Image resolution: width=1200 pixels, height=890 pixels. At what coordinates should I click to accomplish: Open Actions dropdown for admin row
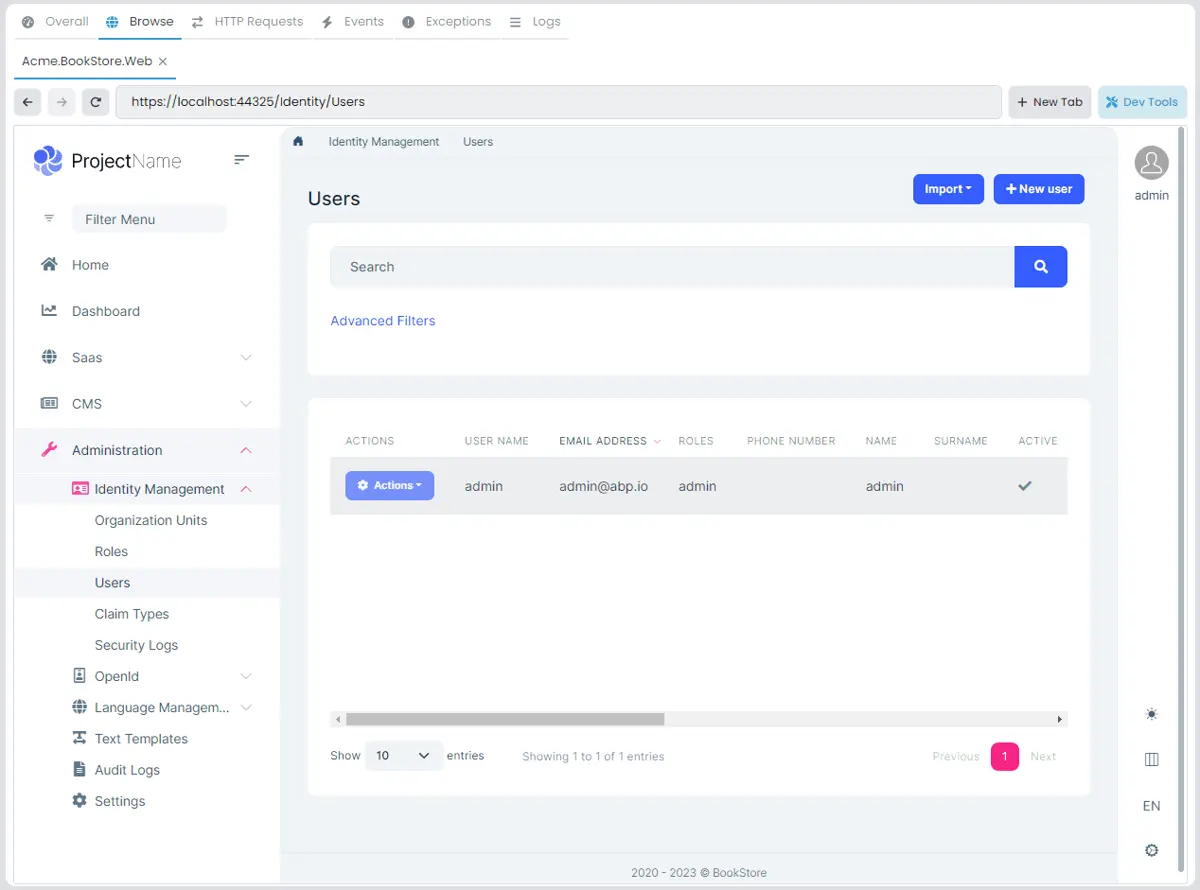tap(390, 486)
